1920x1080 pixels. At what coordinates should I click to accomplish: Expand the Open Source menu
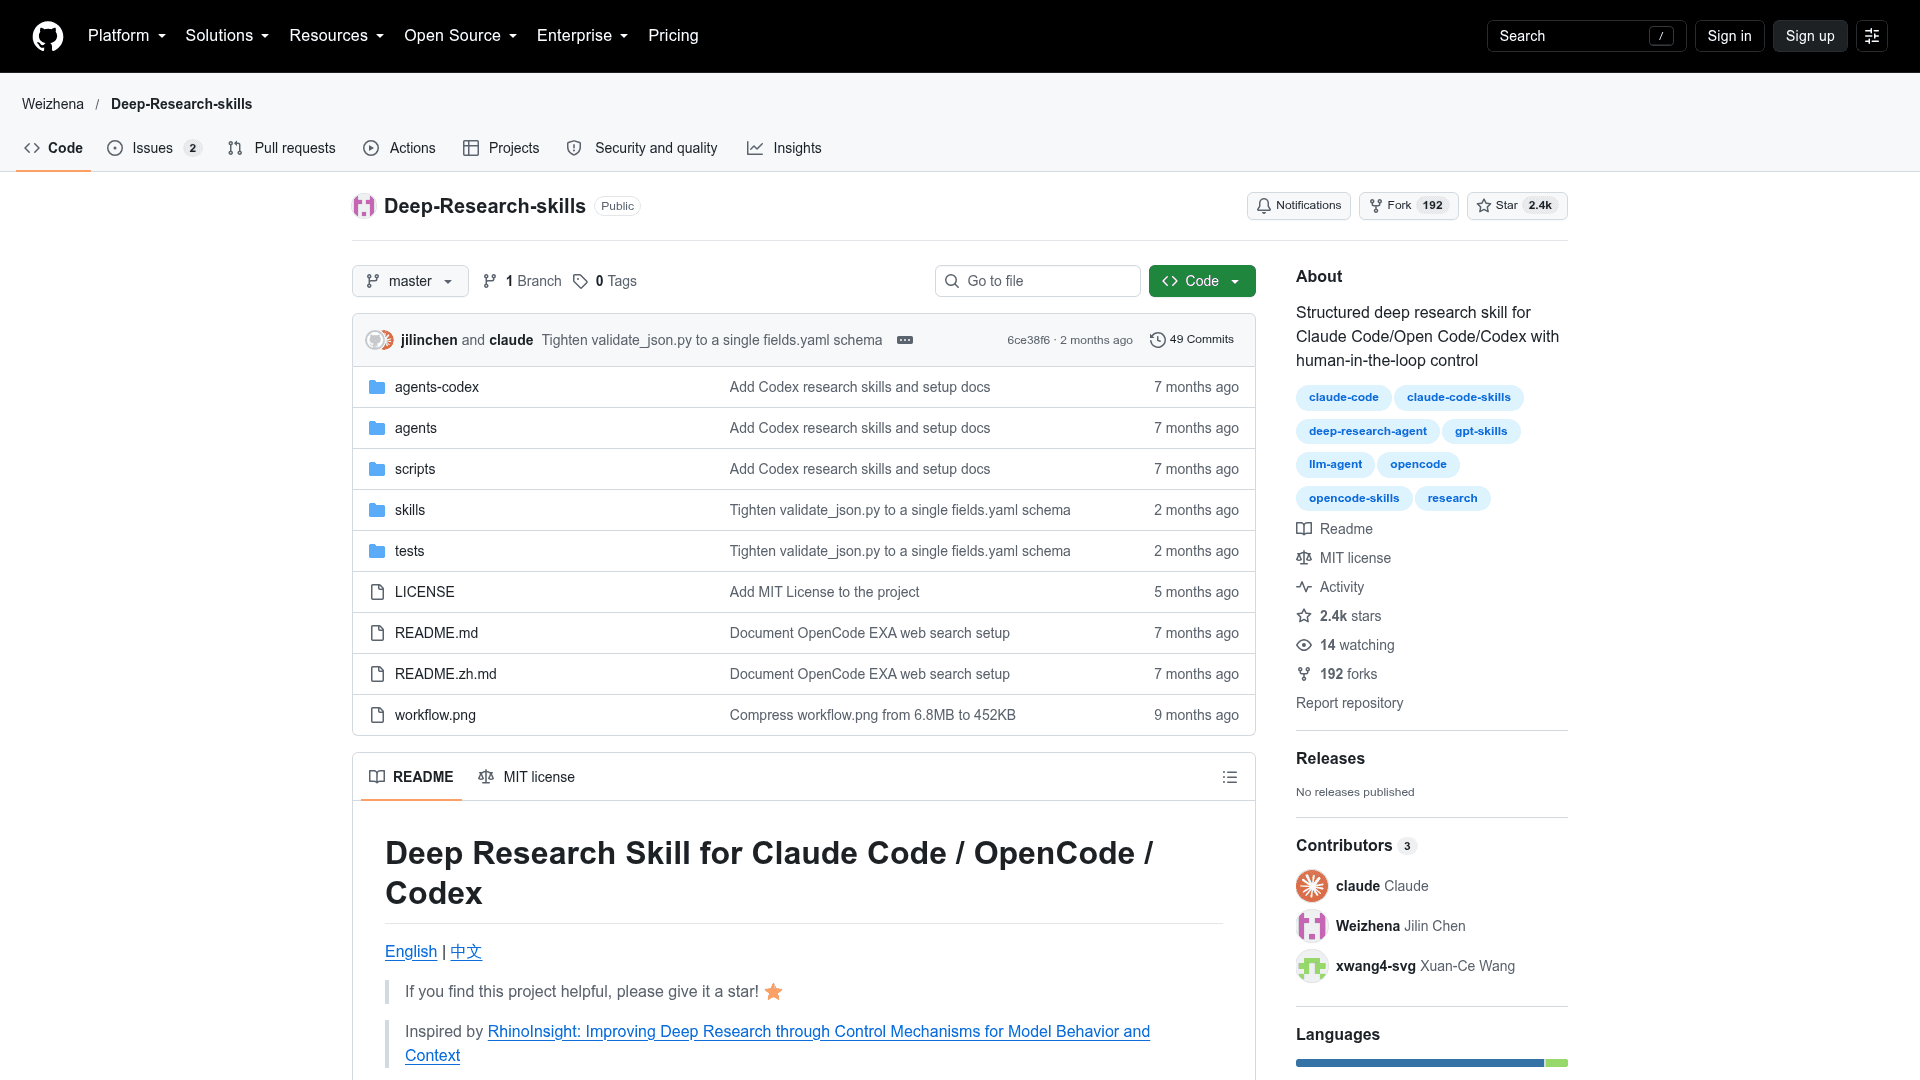pos(461,36)
